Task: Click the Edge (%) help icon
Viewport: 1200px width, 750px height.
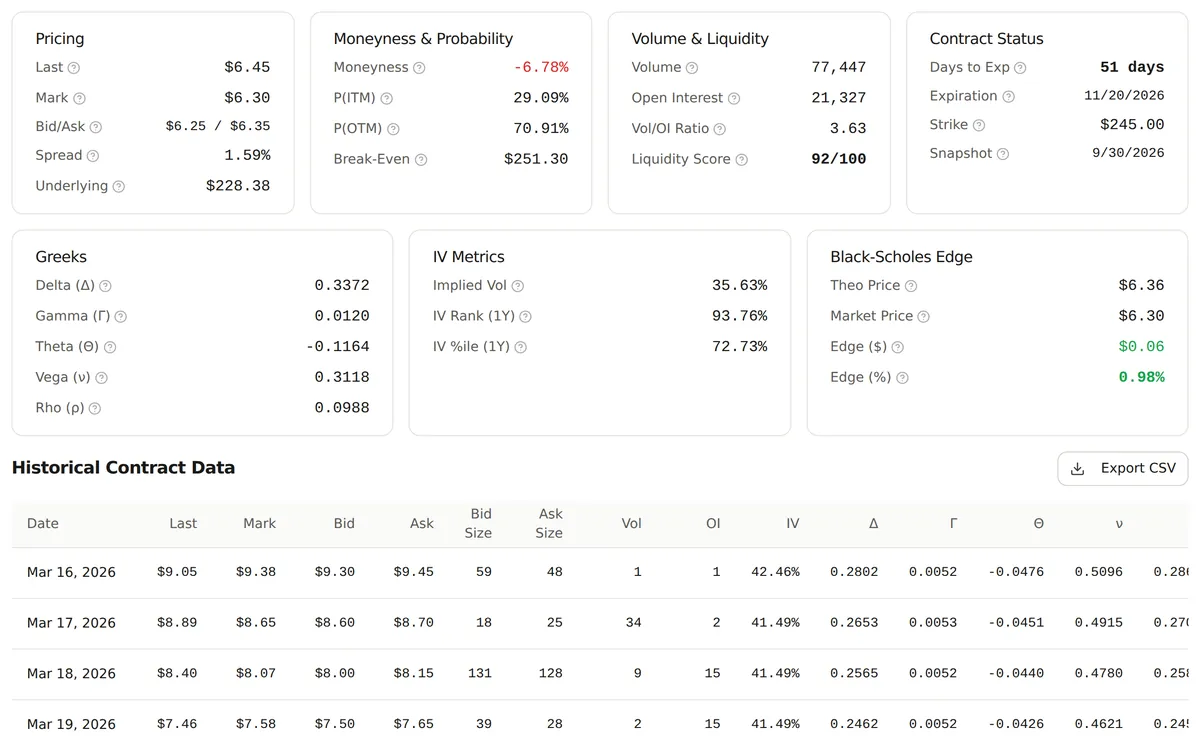Action: tap(902, 378)
